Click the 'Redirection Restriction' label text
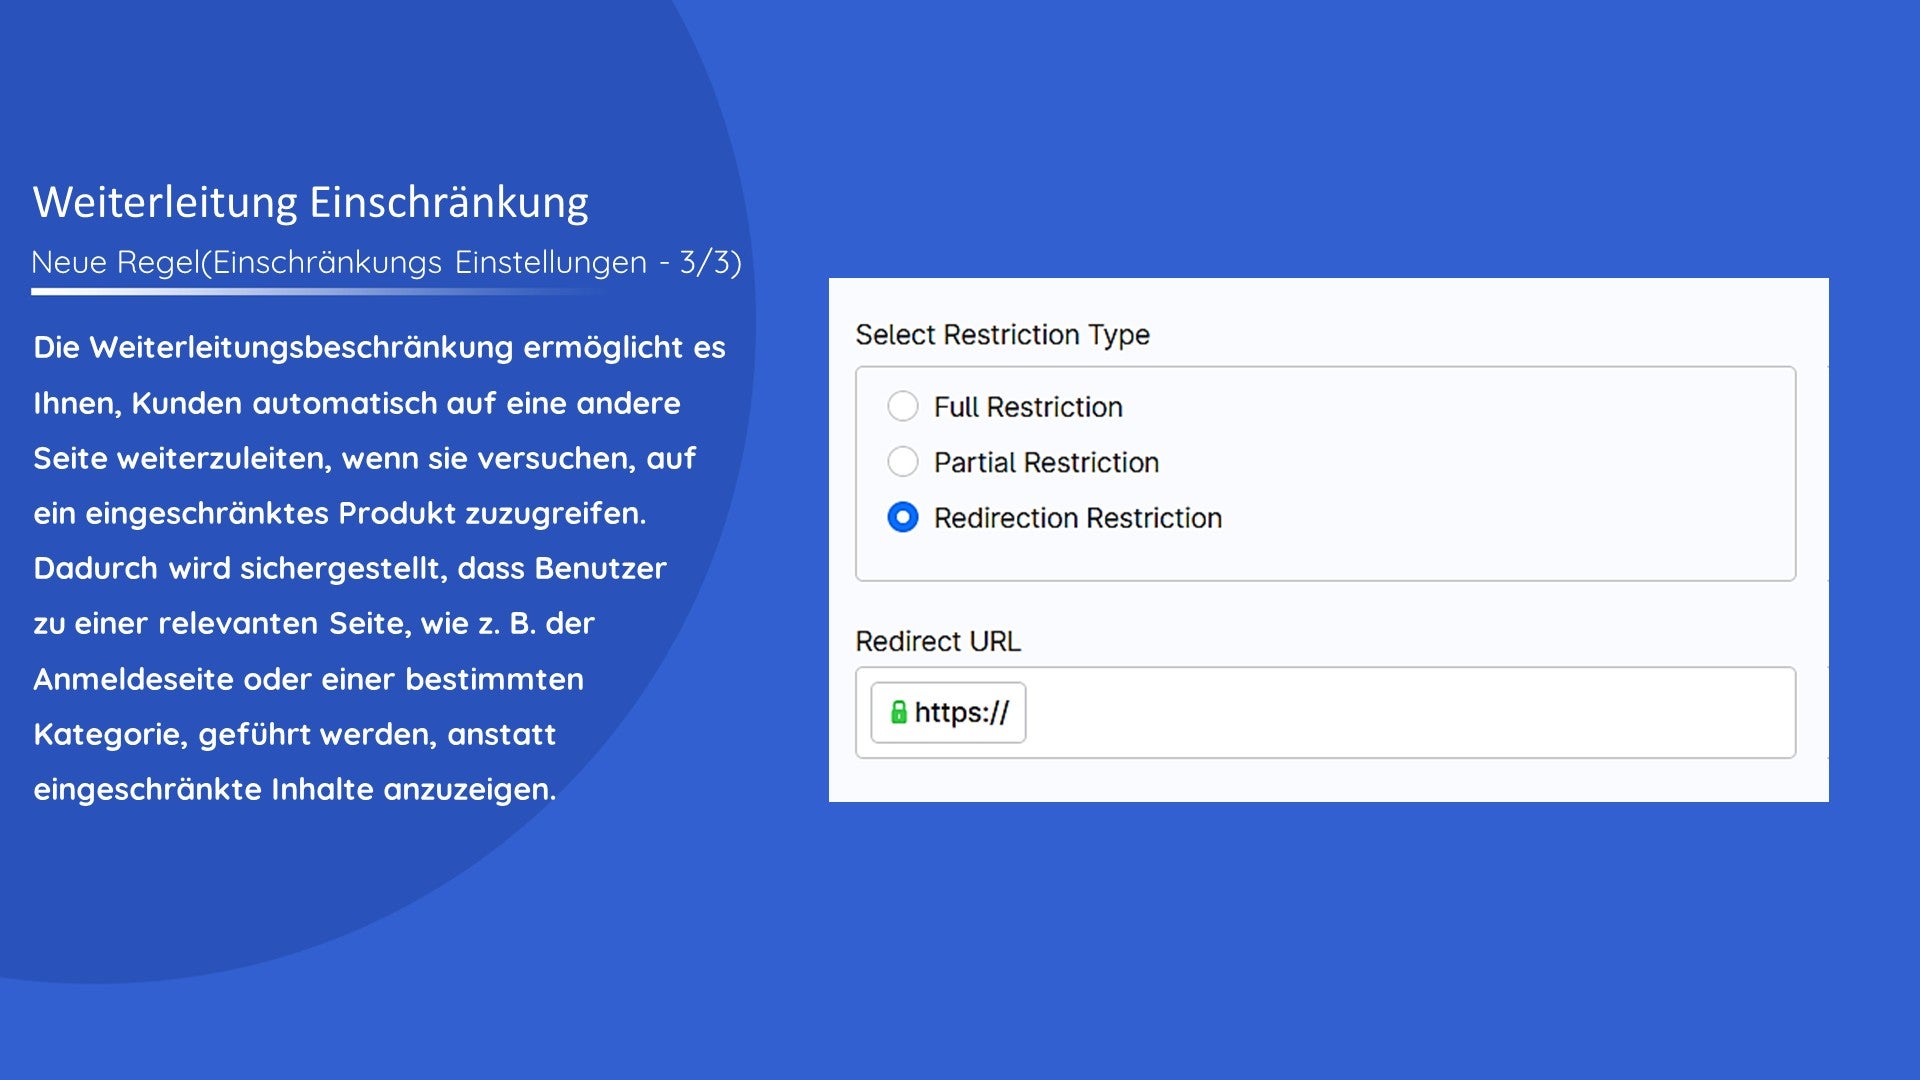This screenshot has width=1920, height=1080. coord(1078,518)
